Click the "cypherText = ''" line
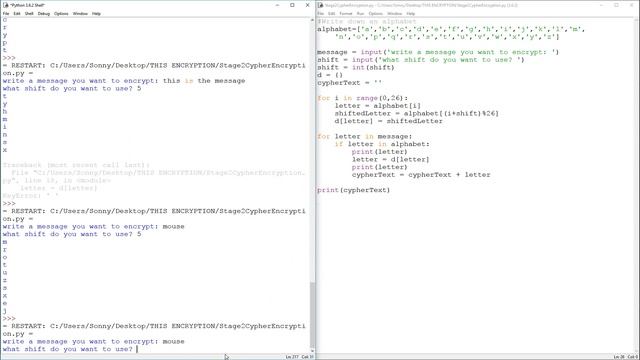The image size is (640, 360). [349, 82]
